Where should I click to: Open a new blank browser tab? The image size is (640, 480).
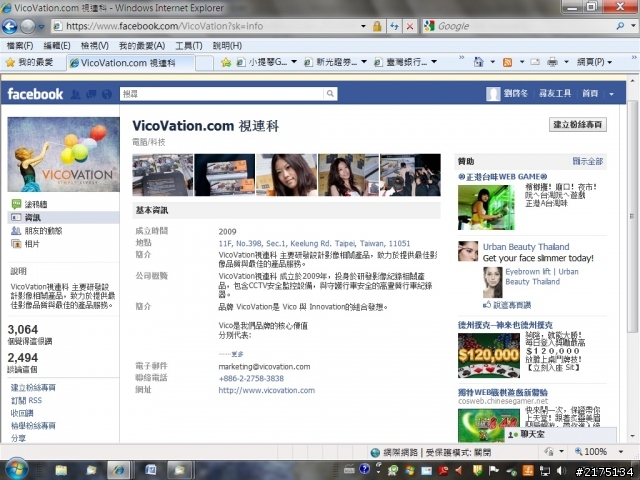pos(204,63)
